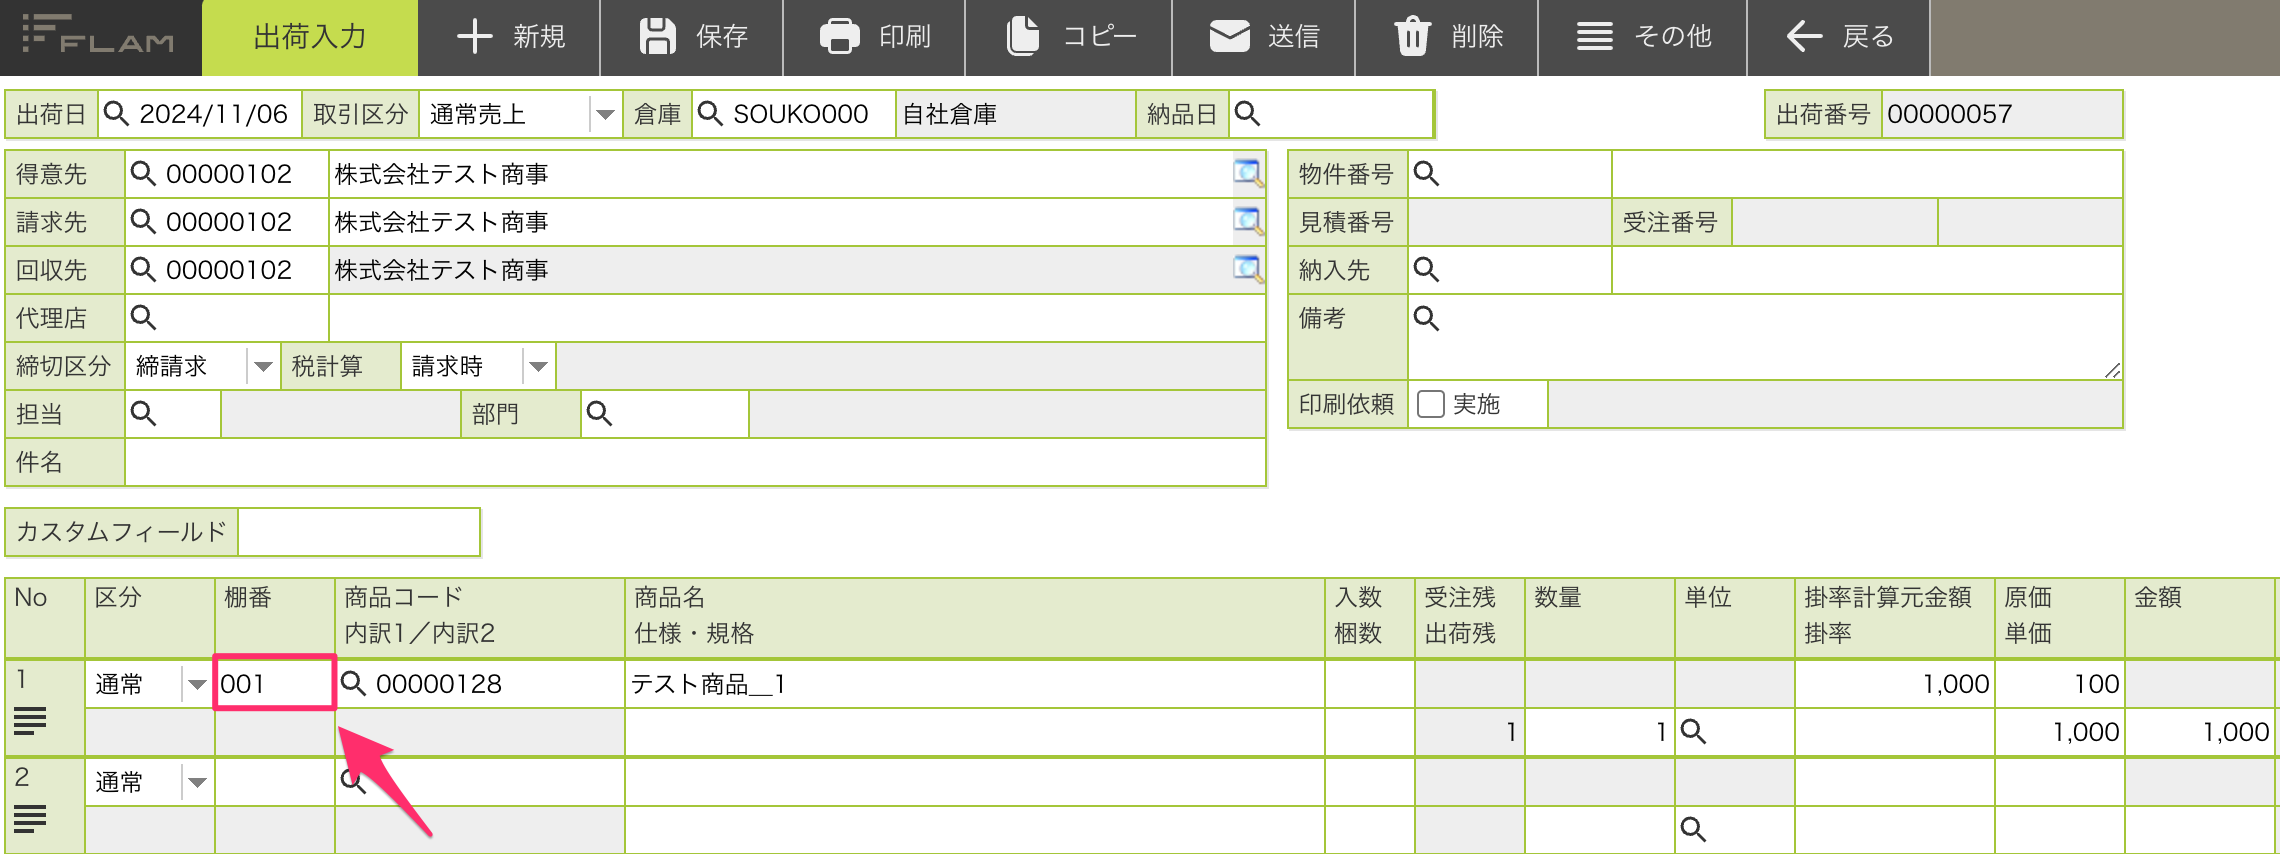Search 商品コード in row 1
2280x854 pixels.
click(x=353, y=684)
